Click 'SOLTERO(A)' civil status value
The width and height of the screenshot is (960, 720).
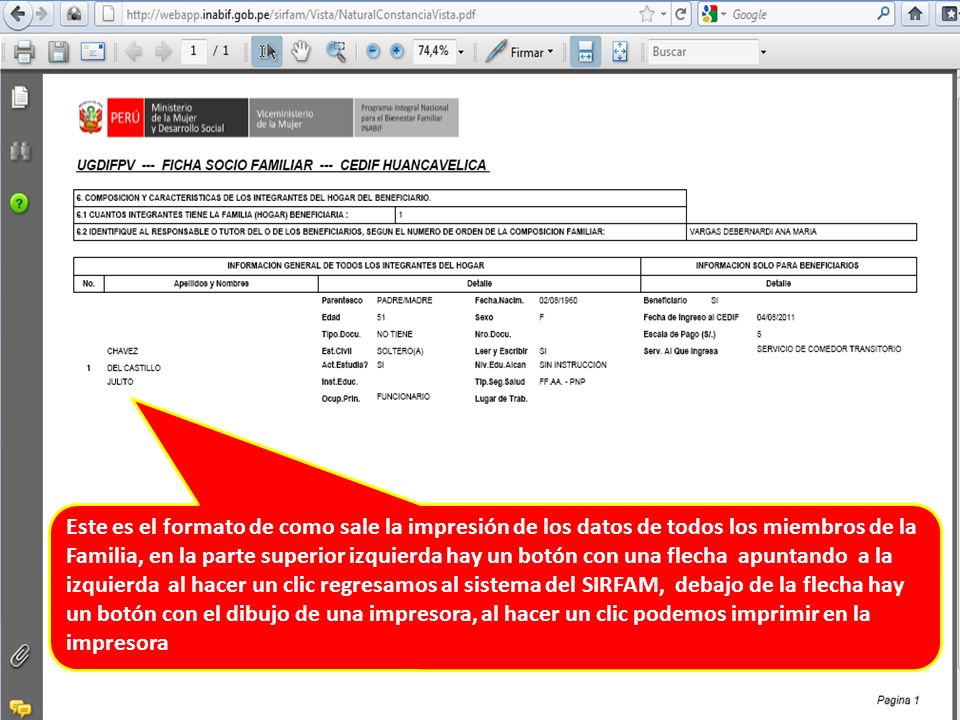[x=400, y=351]
